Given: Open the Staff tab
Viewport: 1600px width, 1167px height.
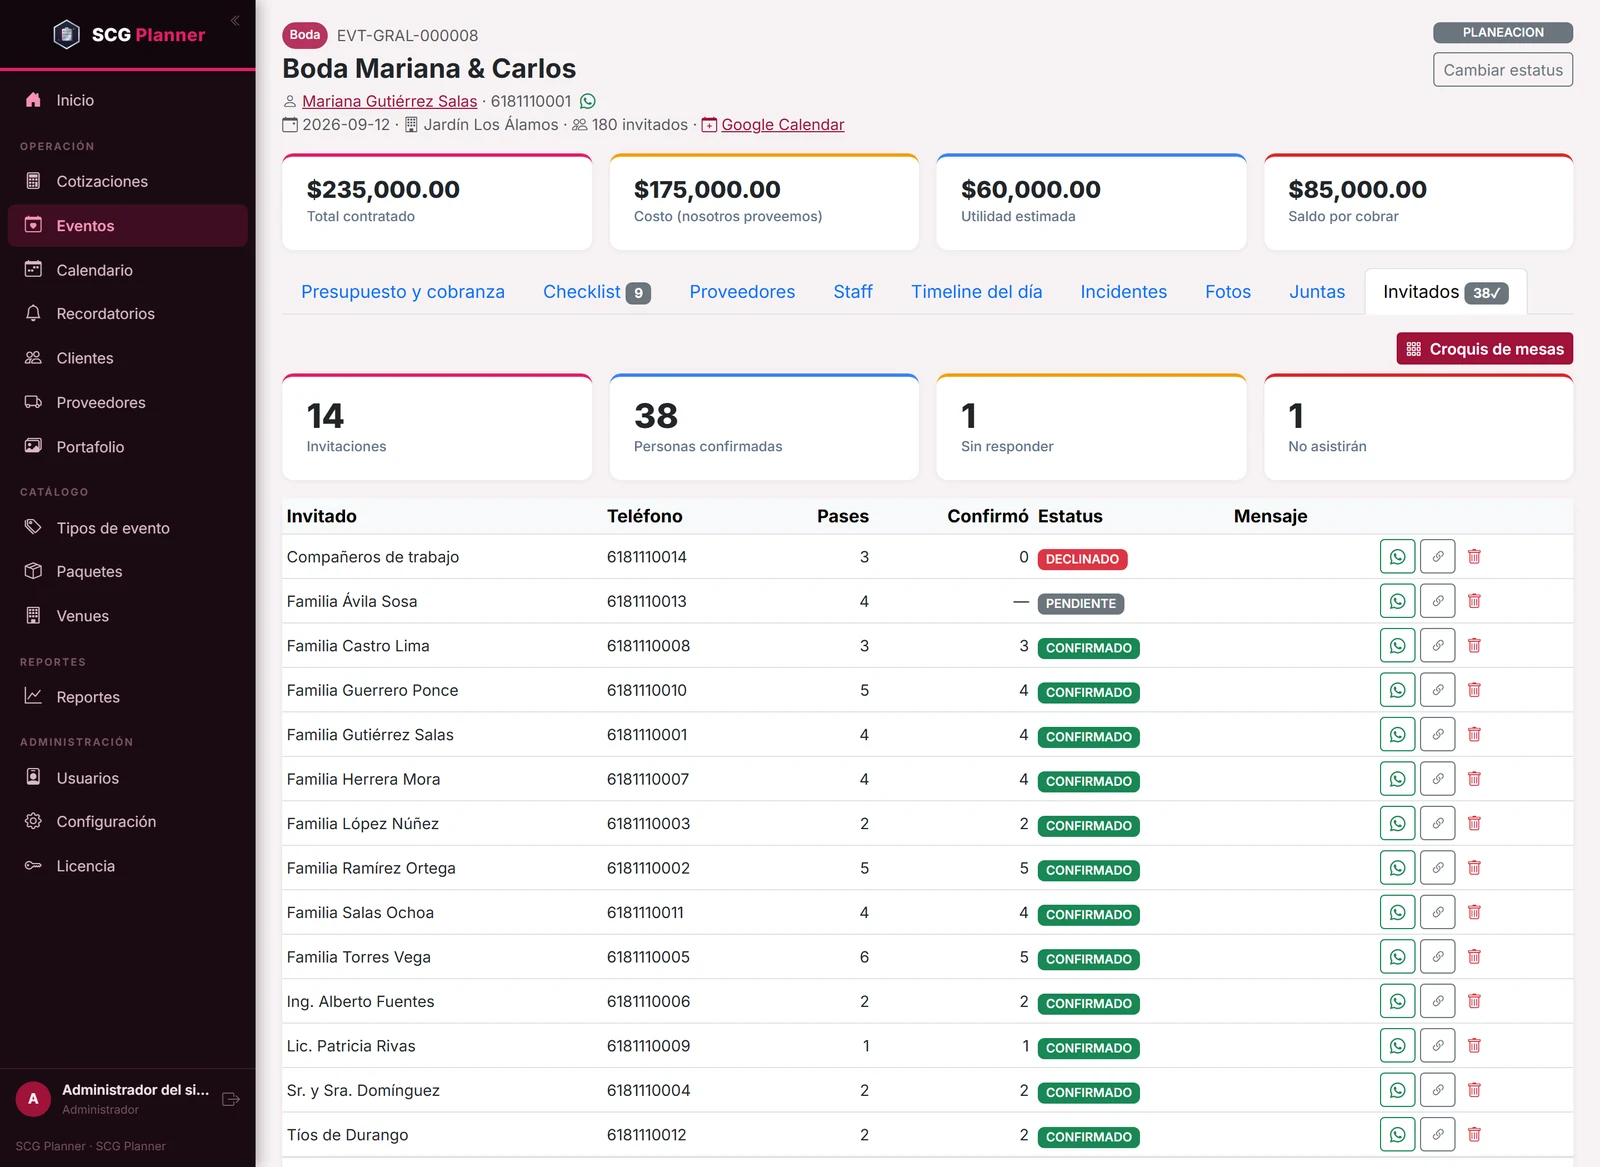Looking at the screenshot, I should point(853,292).
